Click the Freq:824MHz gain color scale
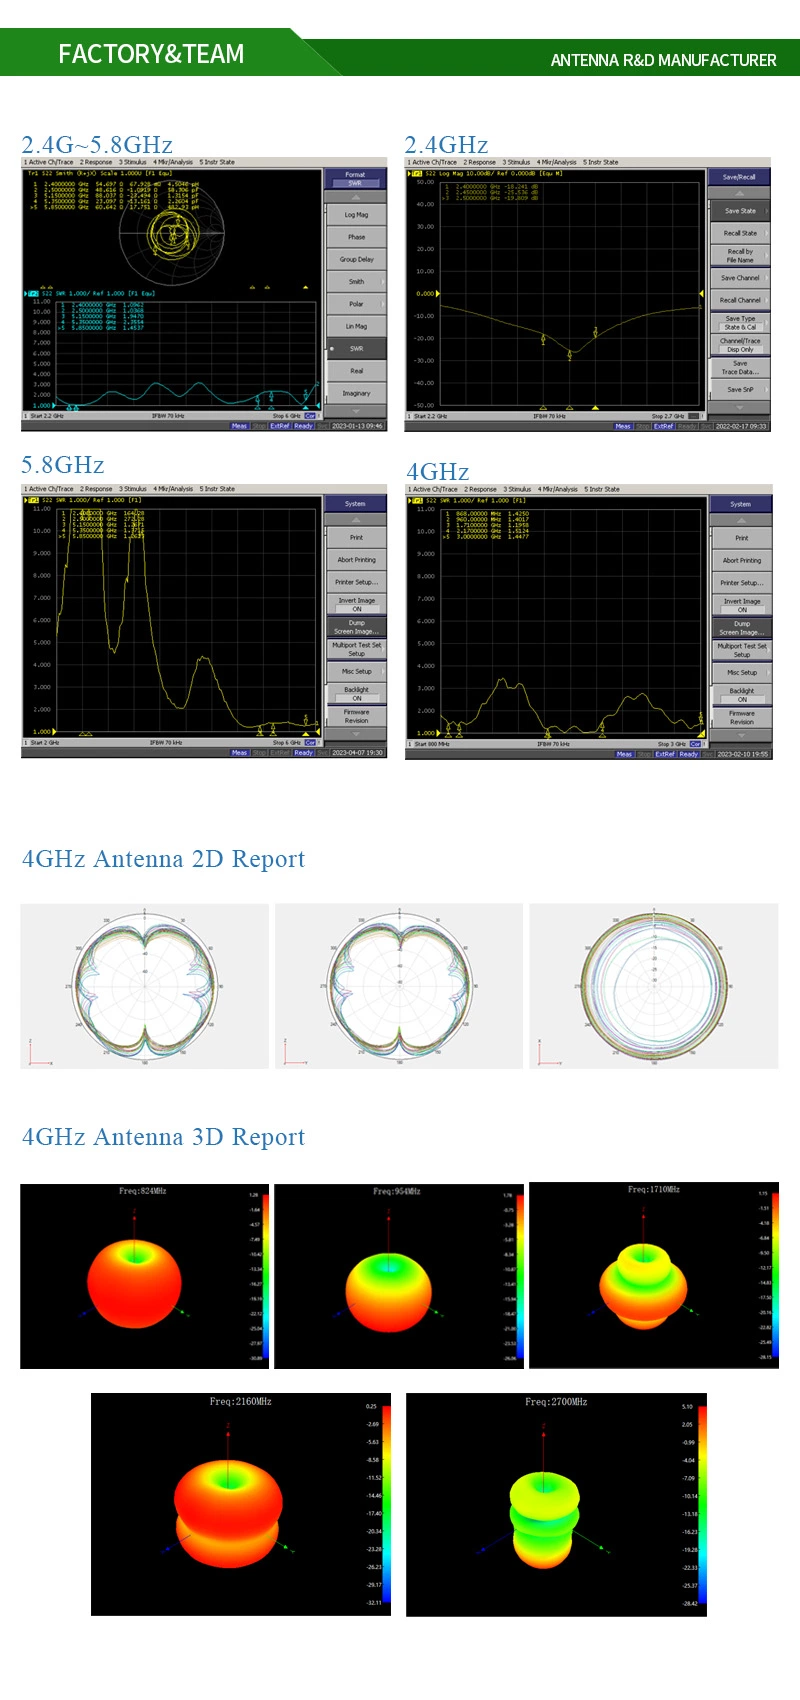This screenshot has width=800, height=1700. point(266,1276)
